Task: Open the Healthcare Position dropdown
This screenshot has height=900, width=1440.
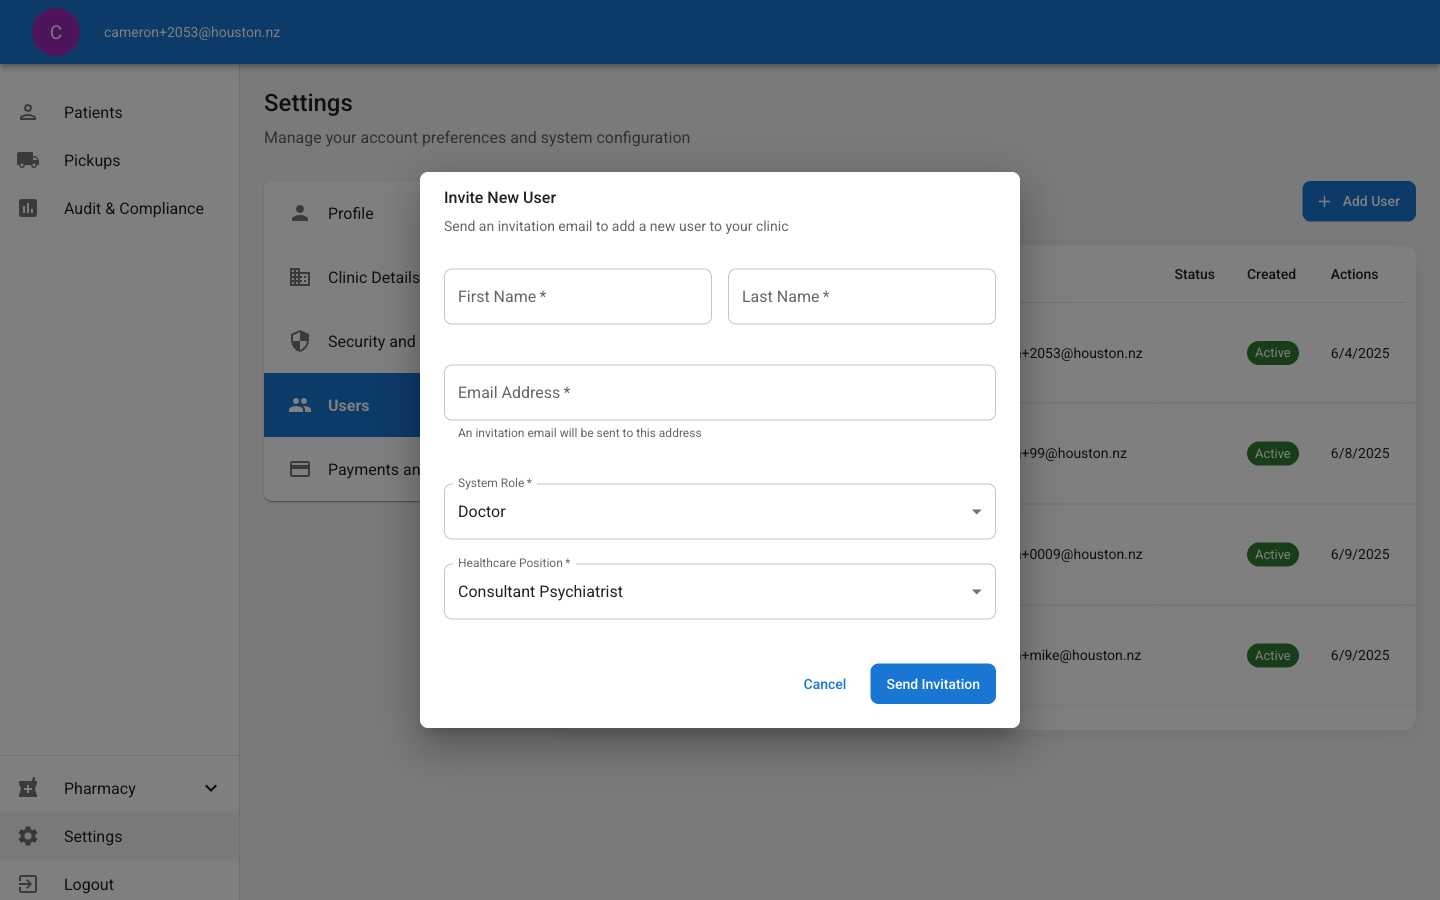Action: coord(720,591)
